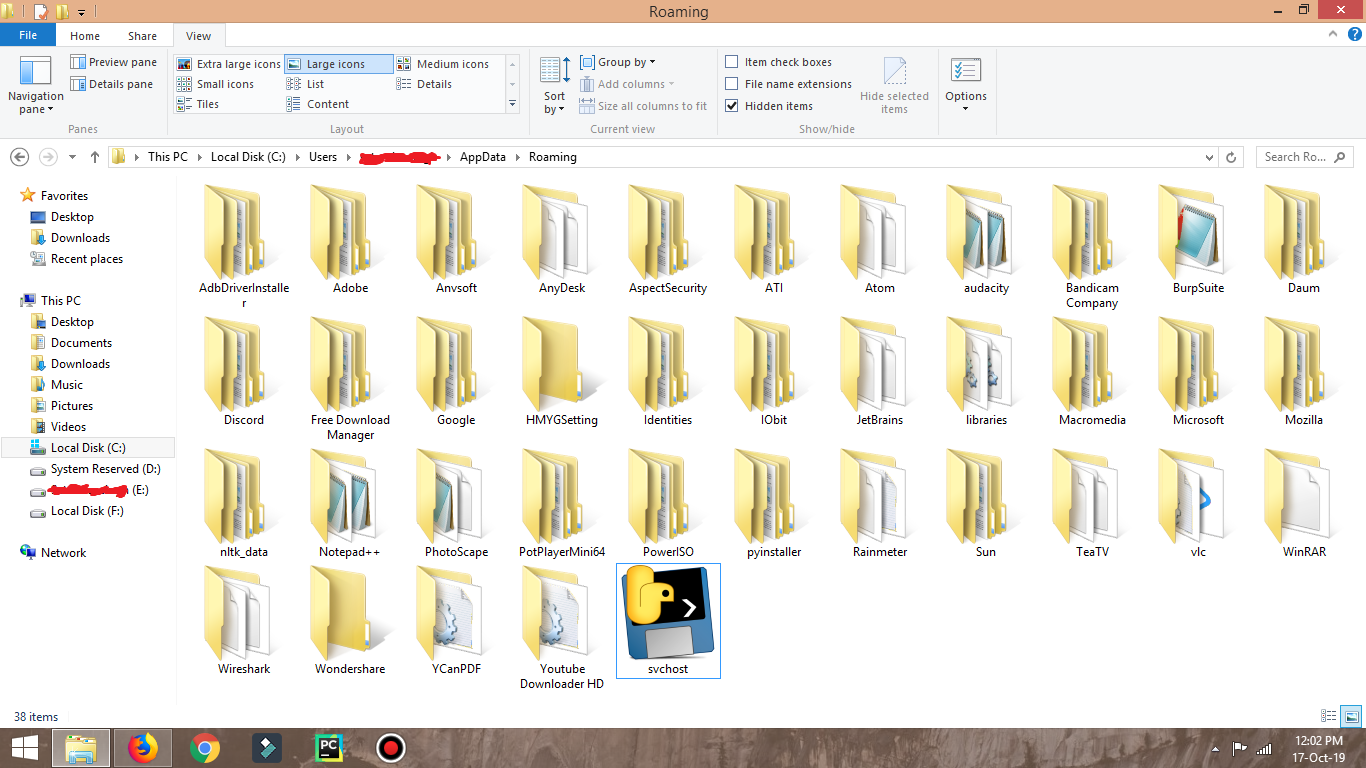Switch to large icons view in status bar

[1351, 716]
